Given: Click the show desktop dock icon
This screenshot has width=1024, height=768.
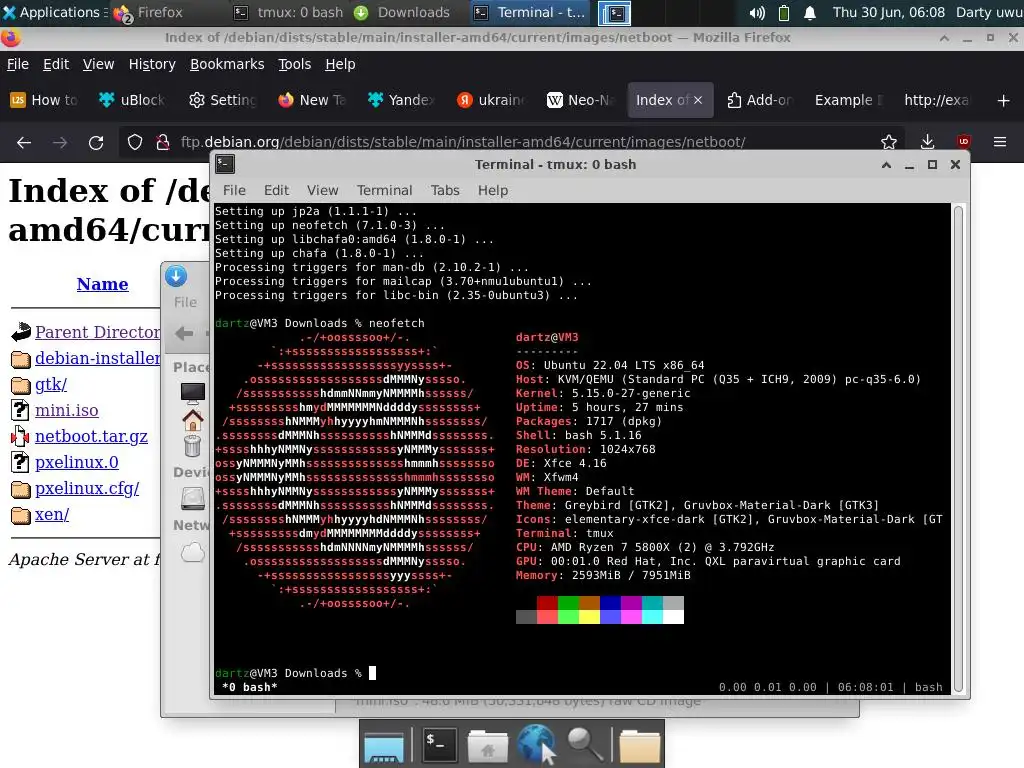Looking at the screenshot, I should (384, 746).
